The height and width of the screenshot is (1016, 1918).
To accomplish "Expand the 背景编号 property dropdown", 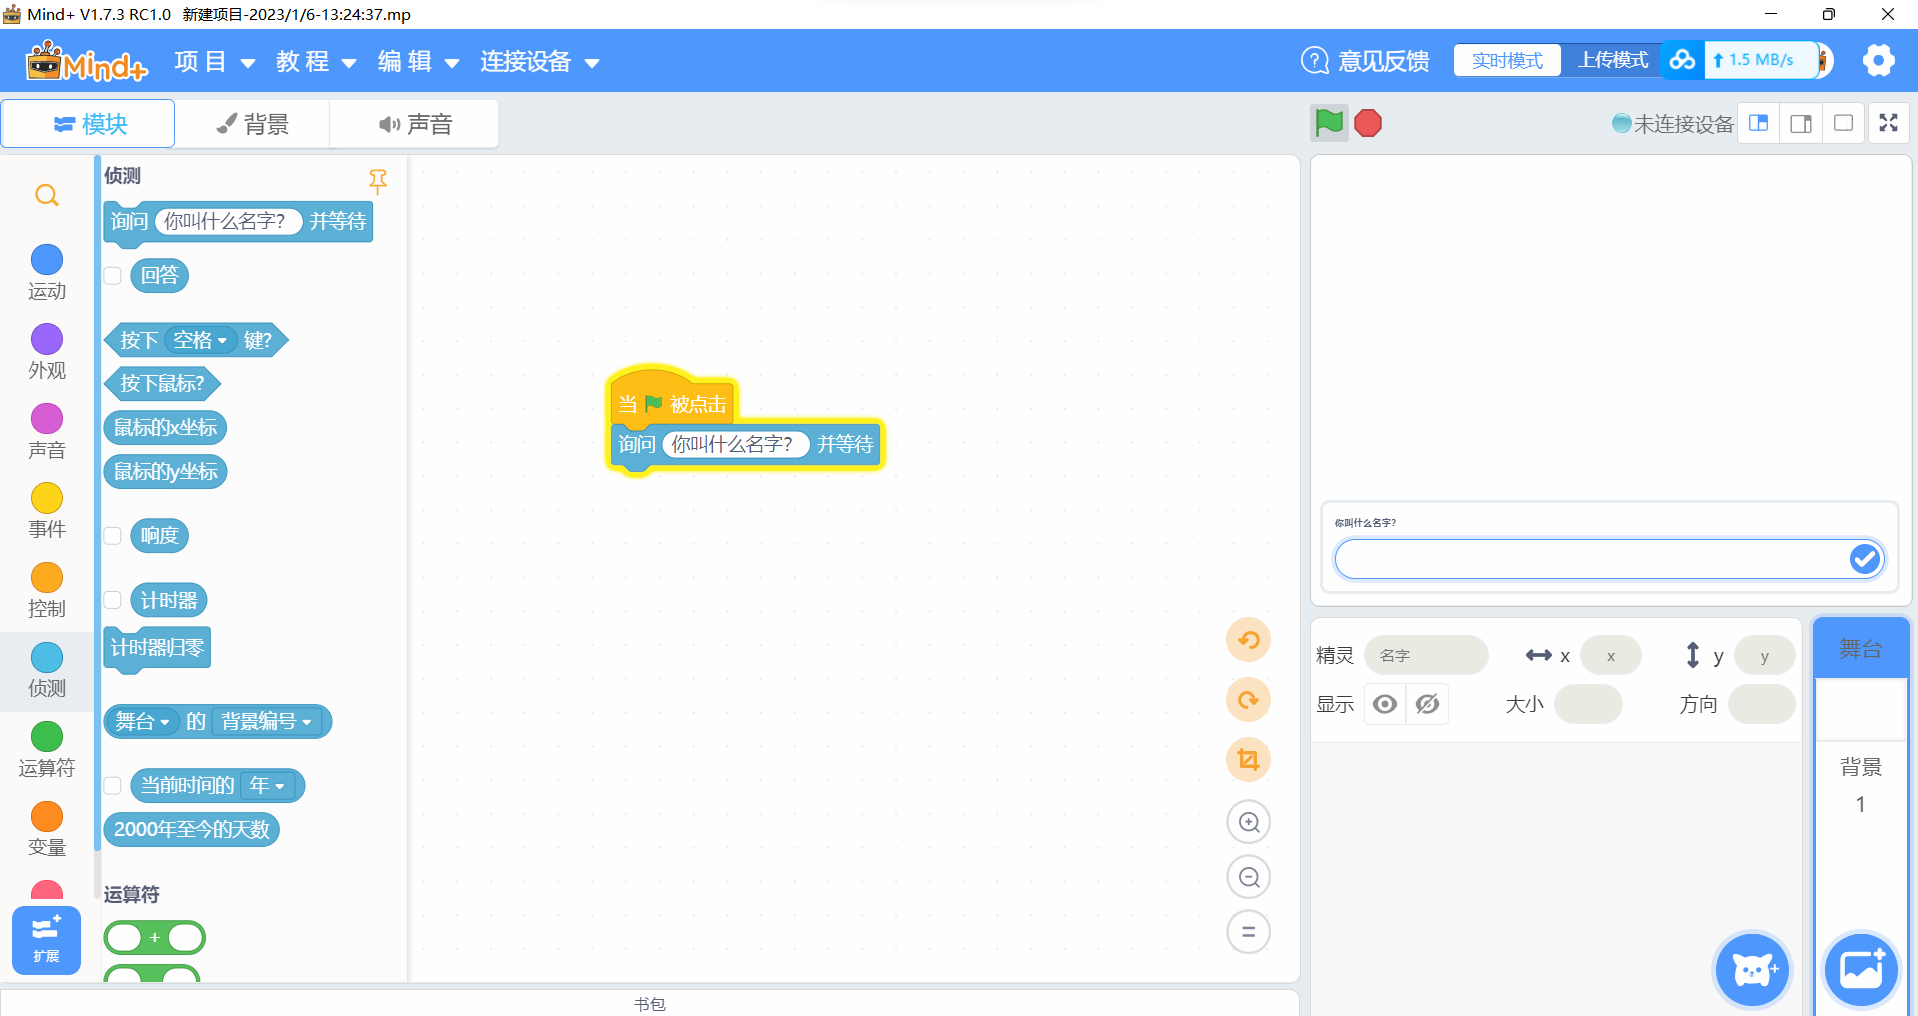I will [x=266, y=721].
